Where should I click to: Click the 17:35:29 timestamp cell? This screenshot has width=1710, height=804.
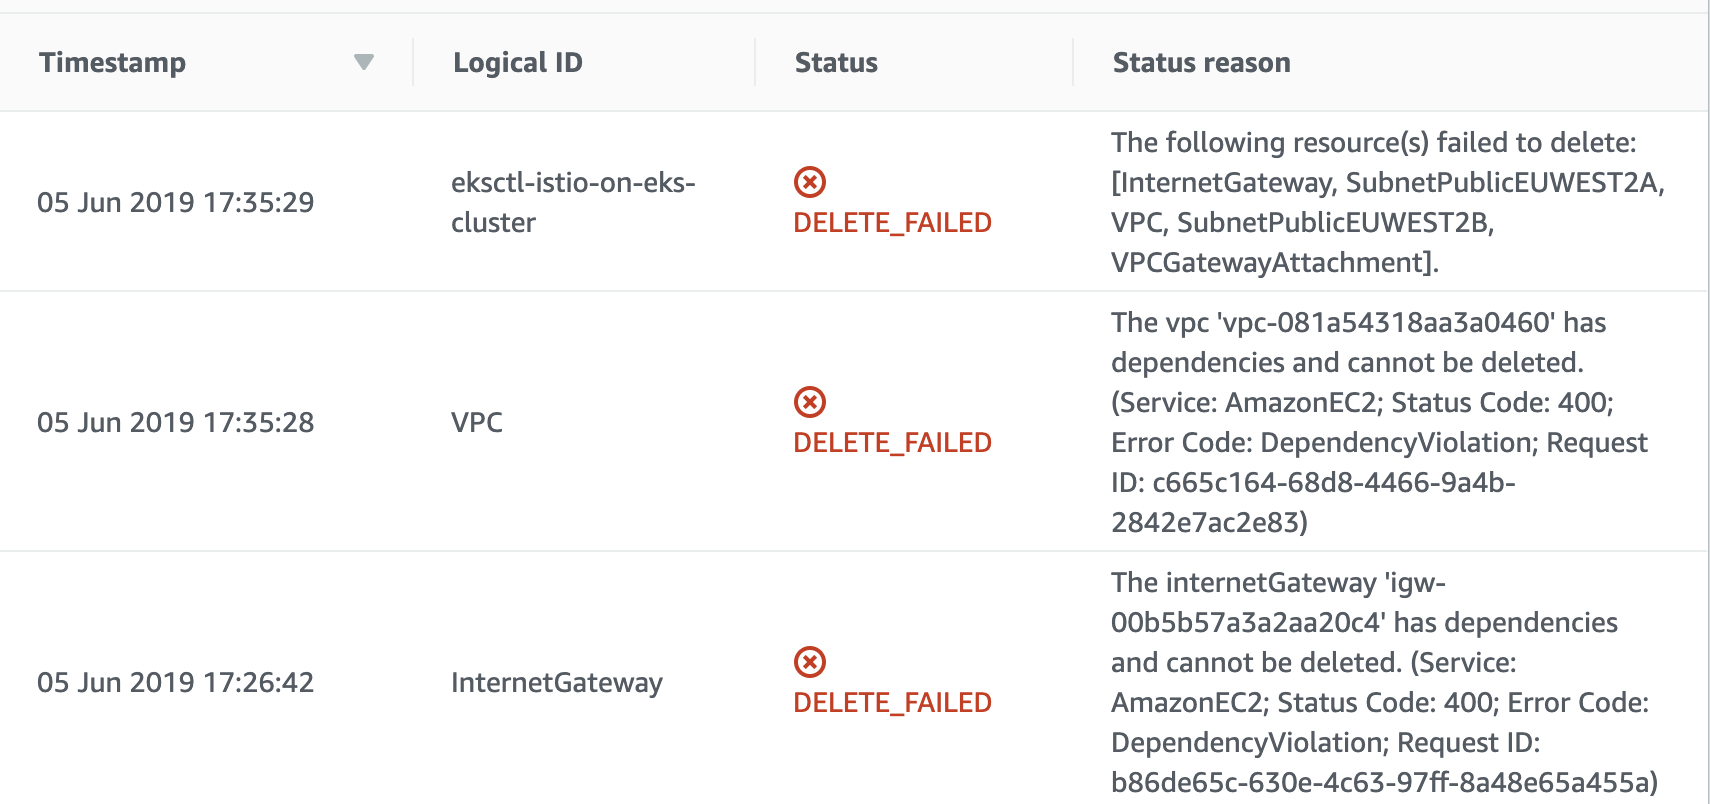click(x=176, y=202)
